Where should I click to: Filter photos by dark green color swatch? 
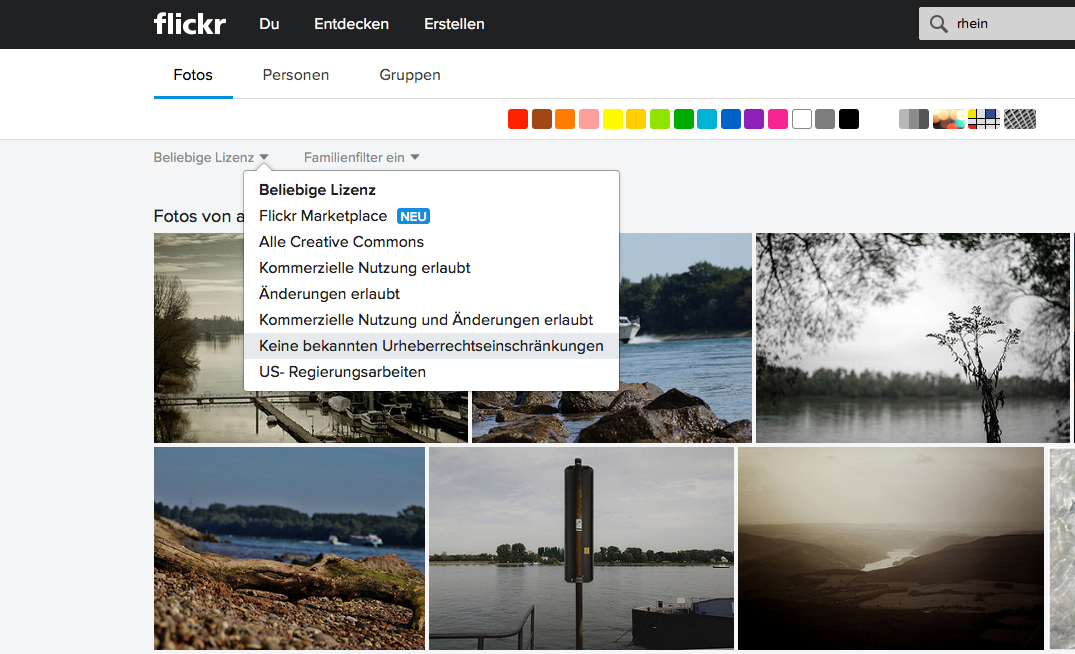click(684, 119)
